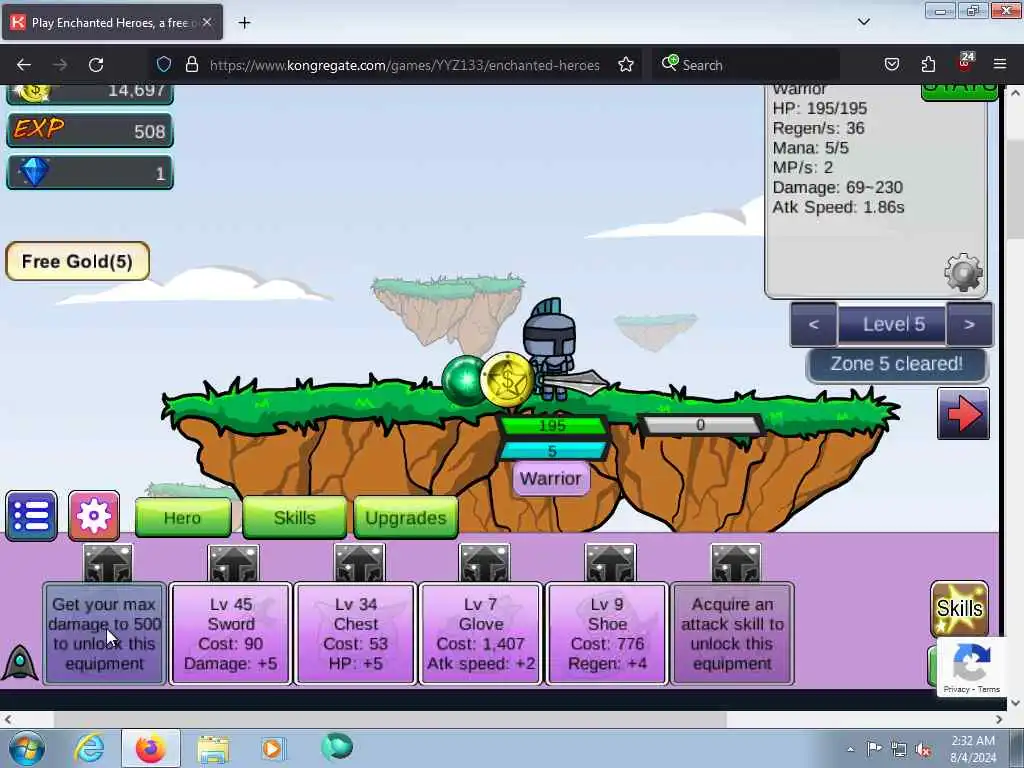Click the vertical page scrollbar
Viewport: 1024px width, 768px height.
point(1015,187)
